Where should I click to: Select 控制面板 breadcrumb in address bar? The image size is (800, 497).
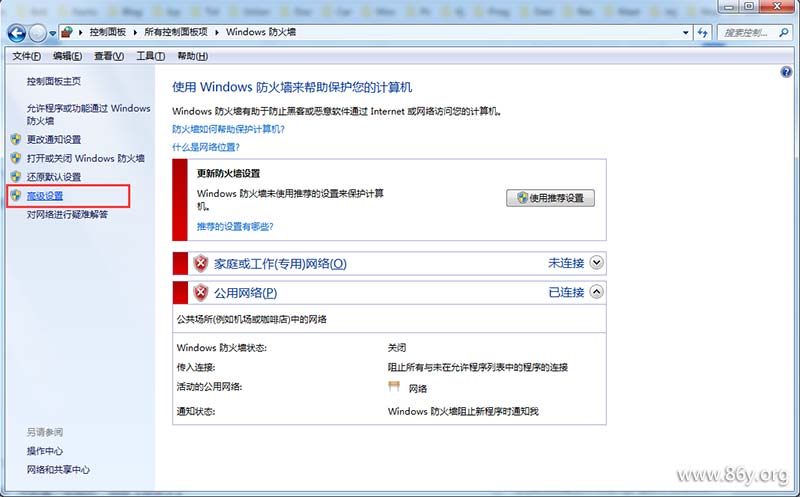pos(107,32)
